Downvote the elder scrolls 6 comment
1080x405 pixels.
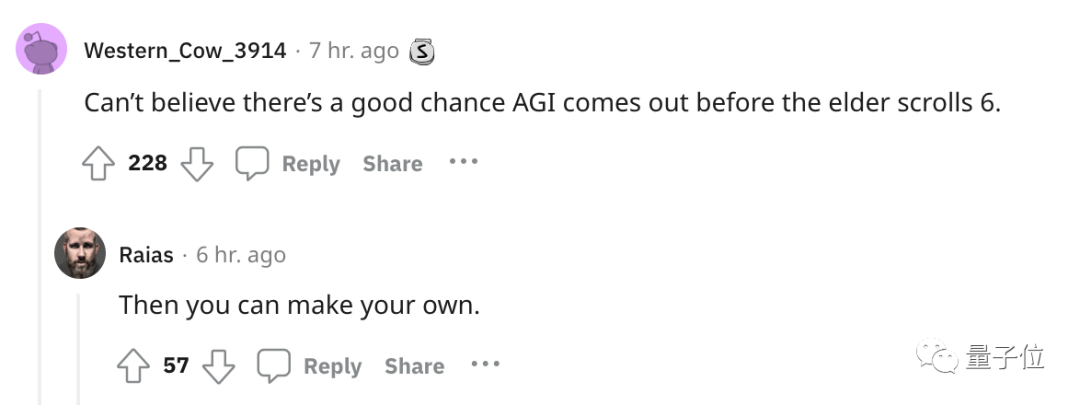(x=197, y=164)
